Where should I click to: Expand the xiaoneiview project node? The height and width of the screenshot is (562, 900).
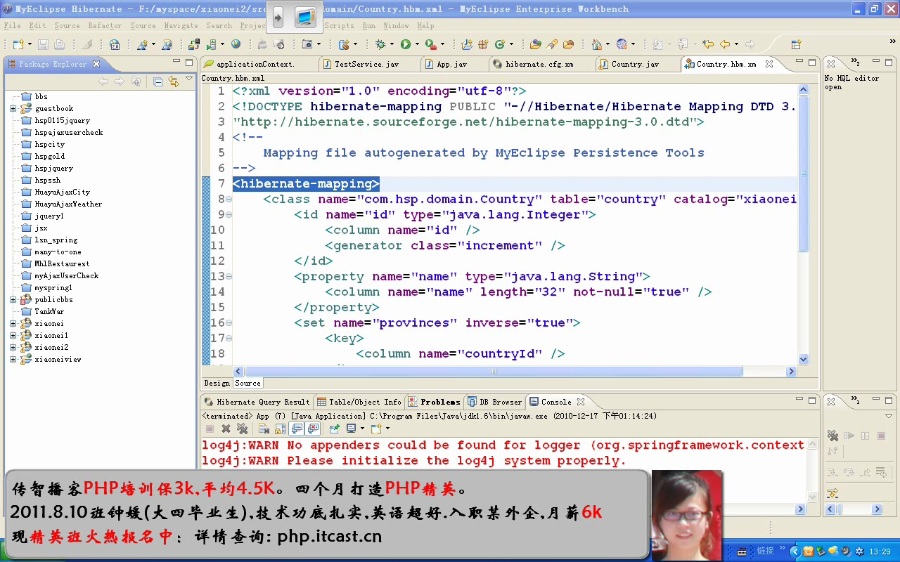[x=13, y=359]
